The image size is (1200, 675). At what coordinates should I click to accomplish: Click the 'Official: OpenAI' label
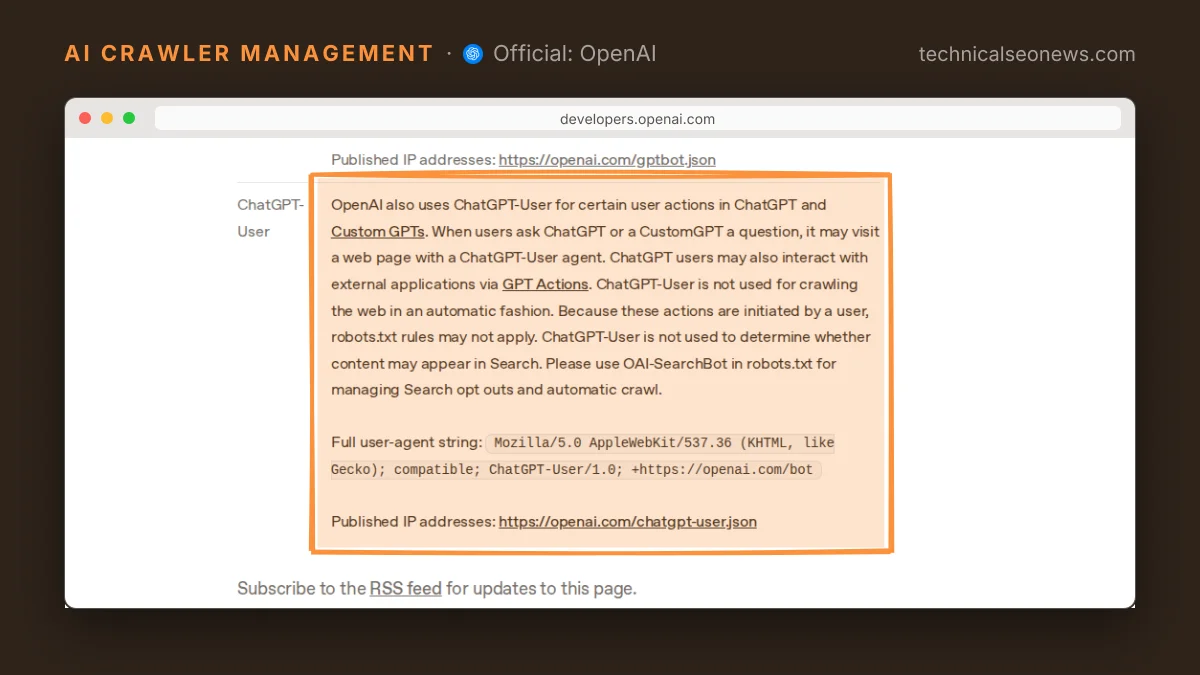[x=575, y=54]
